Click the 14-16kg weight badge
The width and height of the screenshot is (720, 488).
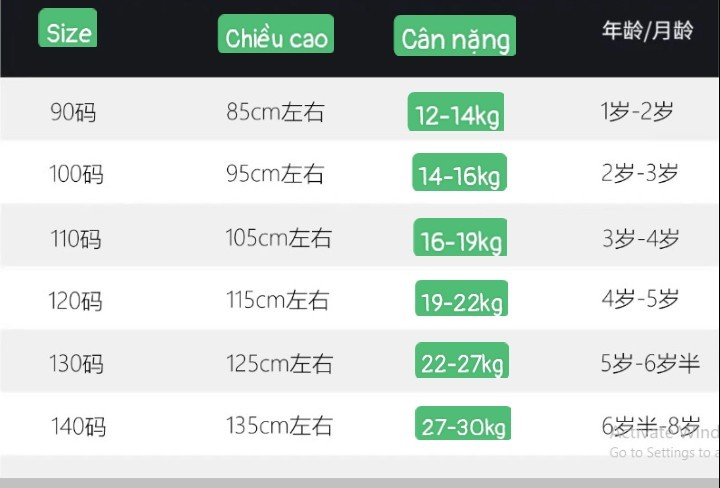(x=460, y=172)
